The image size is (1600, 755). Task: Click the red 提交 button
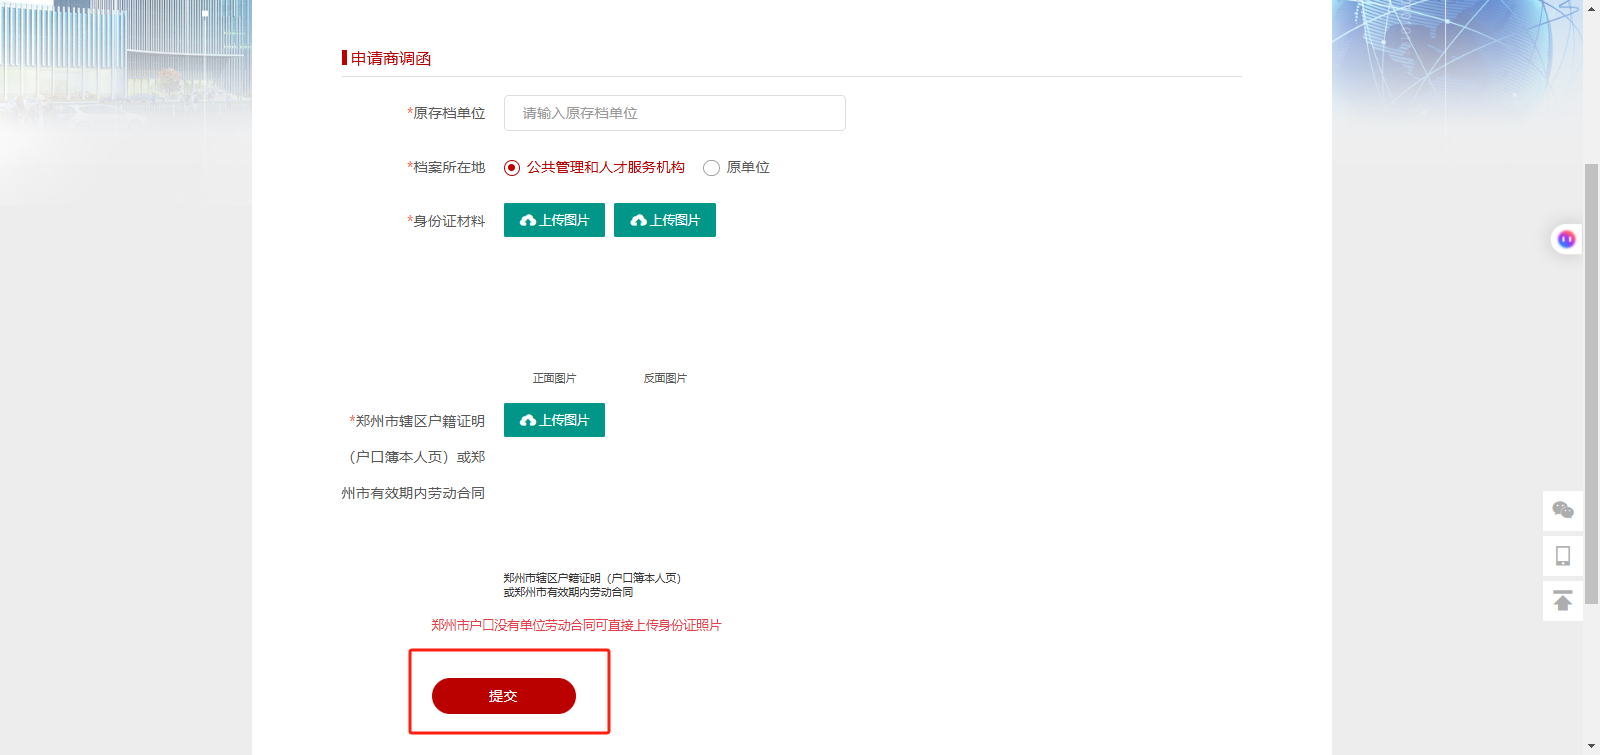coord(504,696)
